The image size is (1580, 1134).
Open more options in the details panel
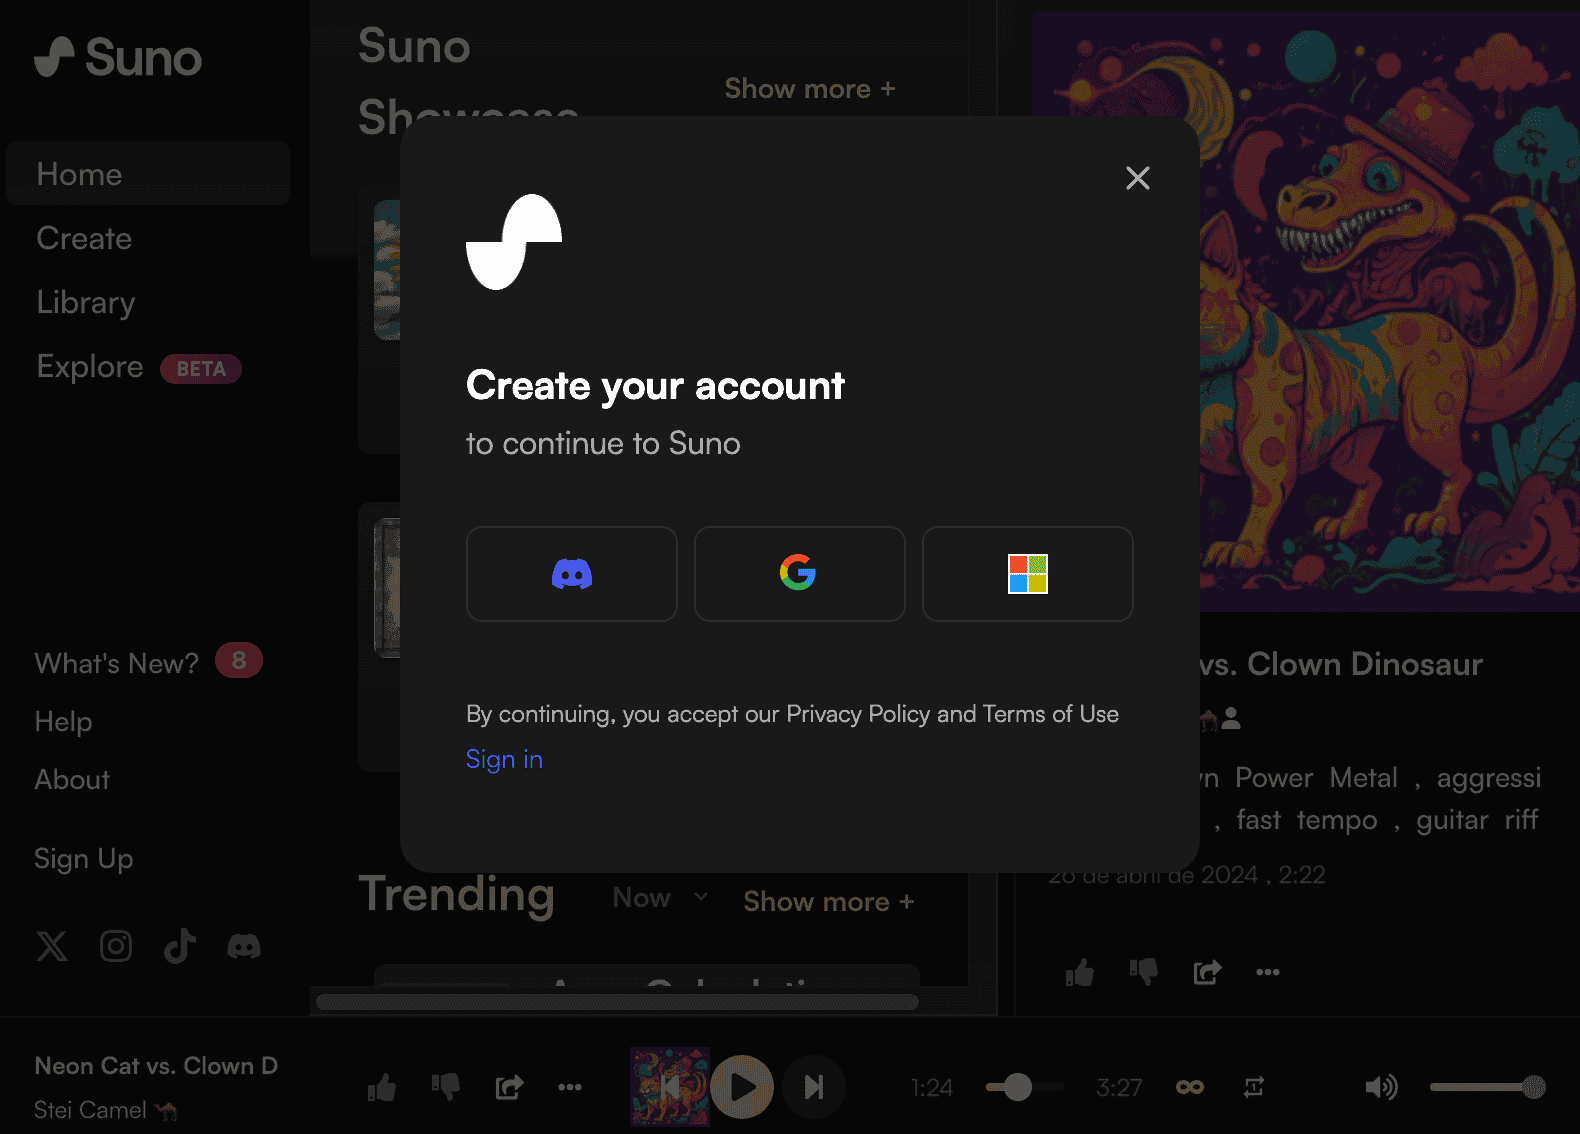tap(1268, 972)
